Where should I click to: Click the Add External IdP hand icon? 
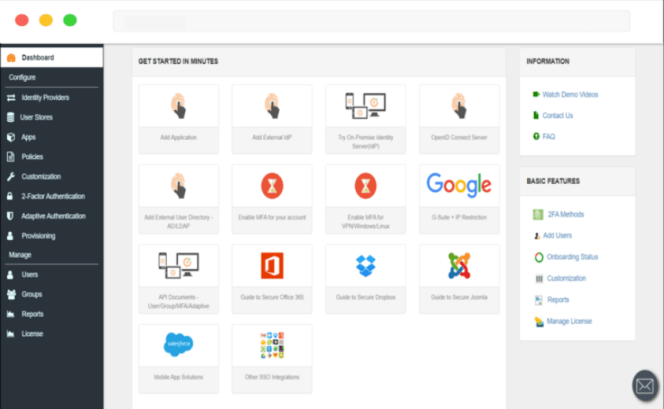[x=272, y=106]
